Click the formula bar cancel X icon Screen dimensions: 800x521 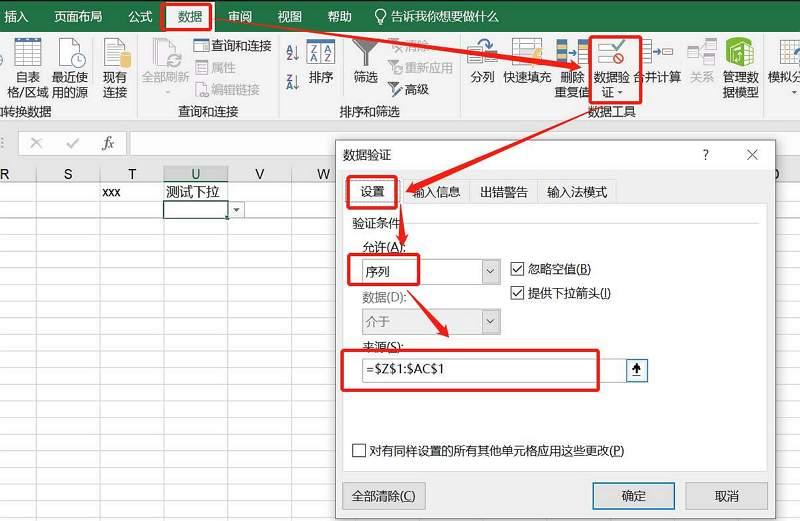36,143
